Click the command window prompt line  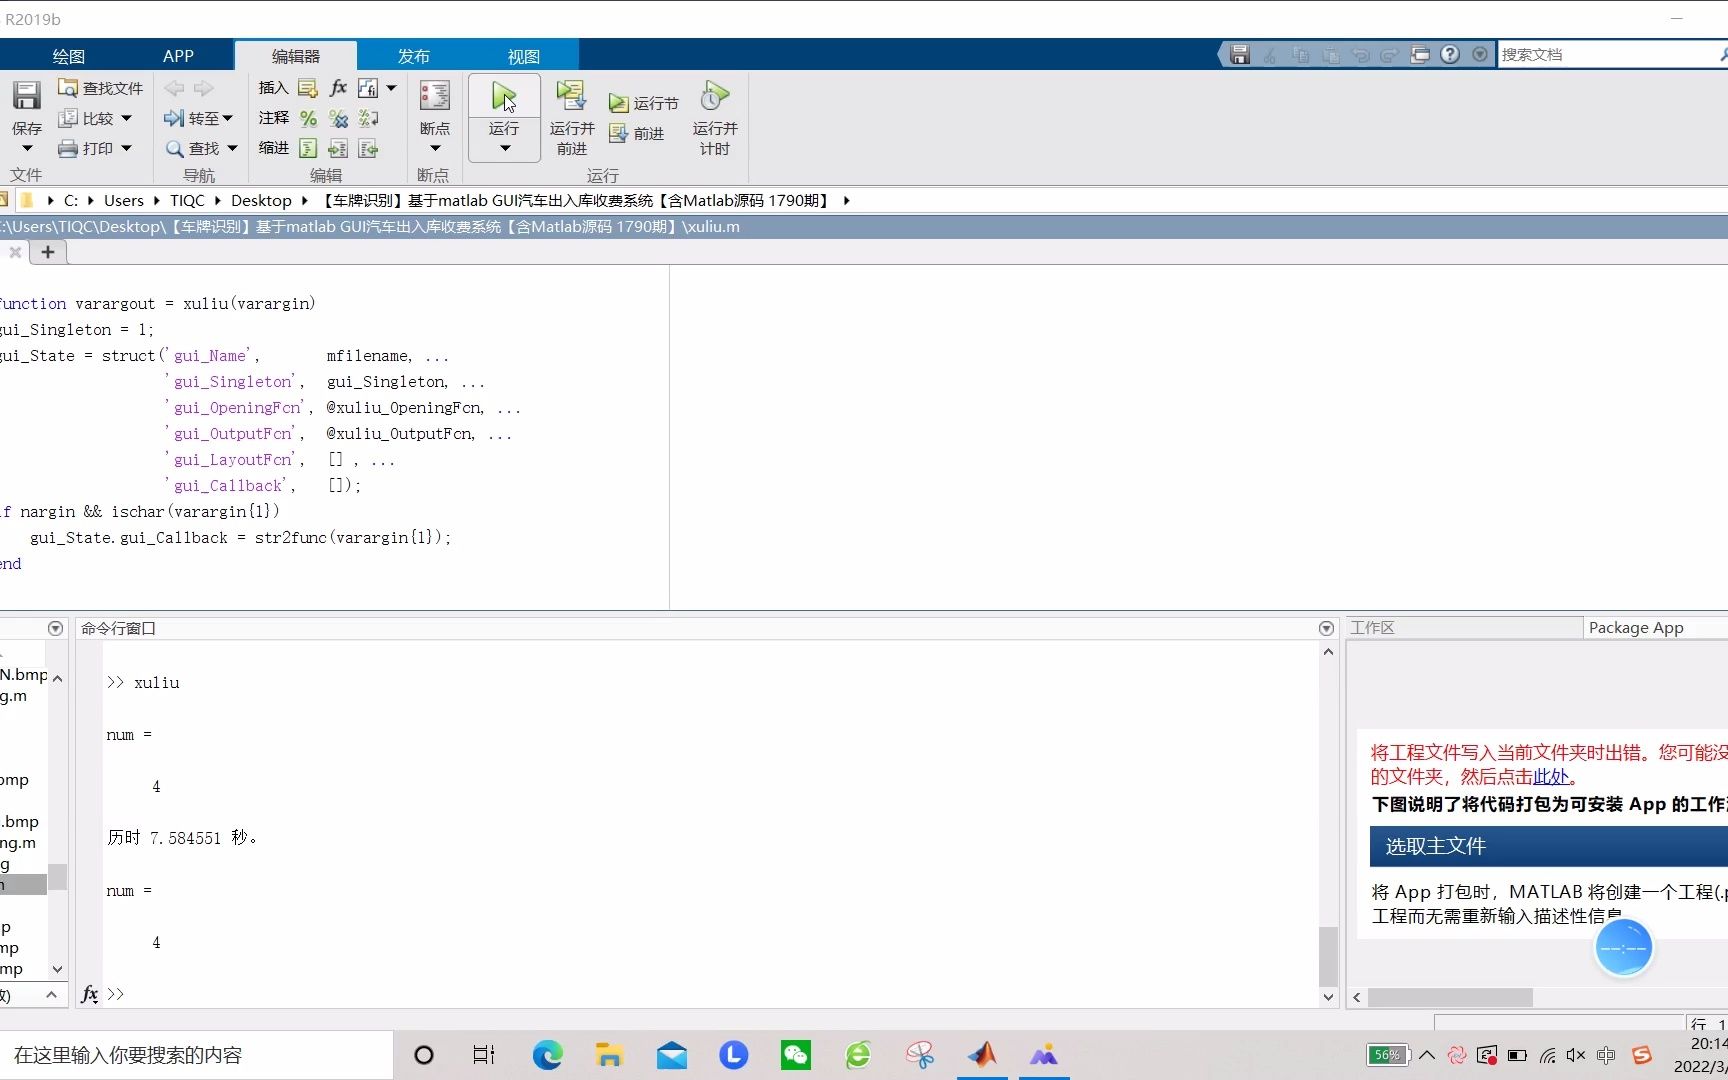coord(710,994)
